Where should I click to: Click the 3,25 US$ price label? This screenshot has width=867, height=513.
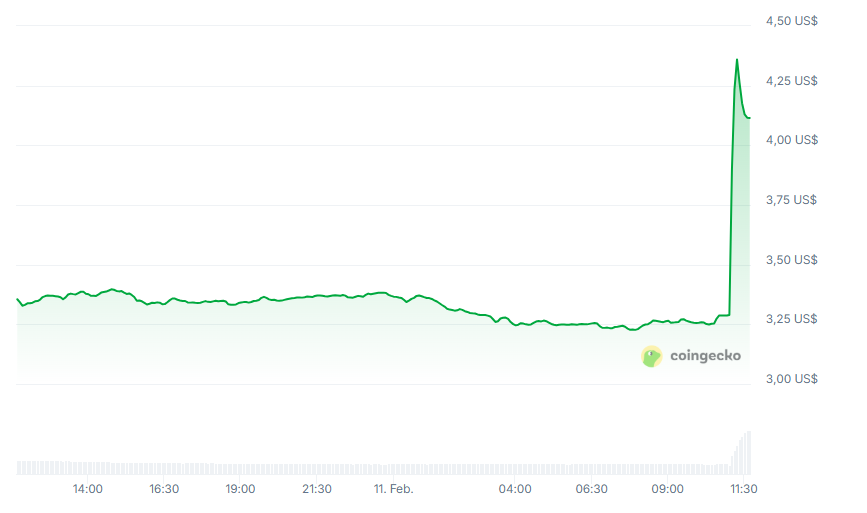(792, 319)
